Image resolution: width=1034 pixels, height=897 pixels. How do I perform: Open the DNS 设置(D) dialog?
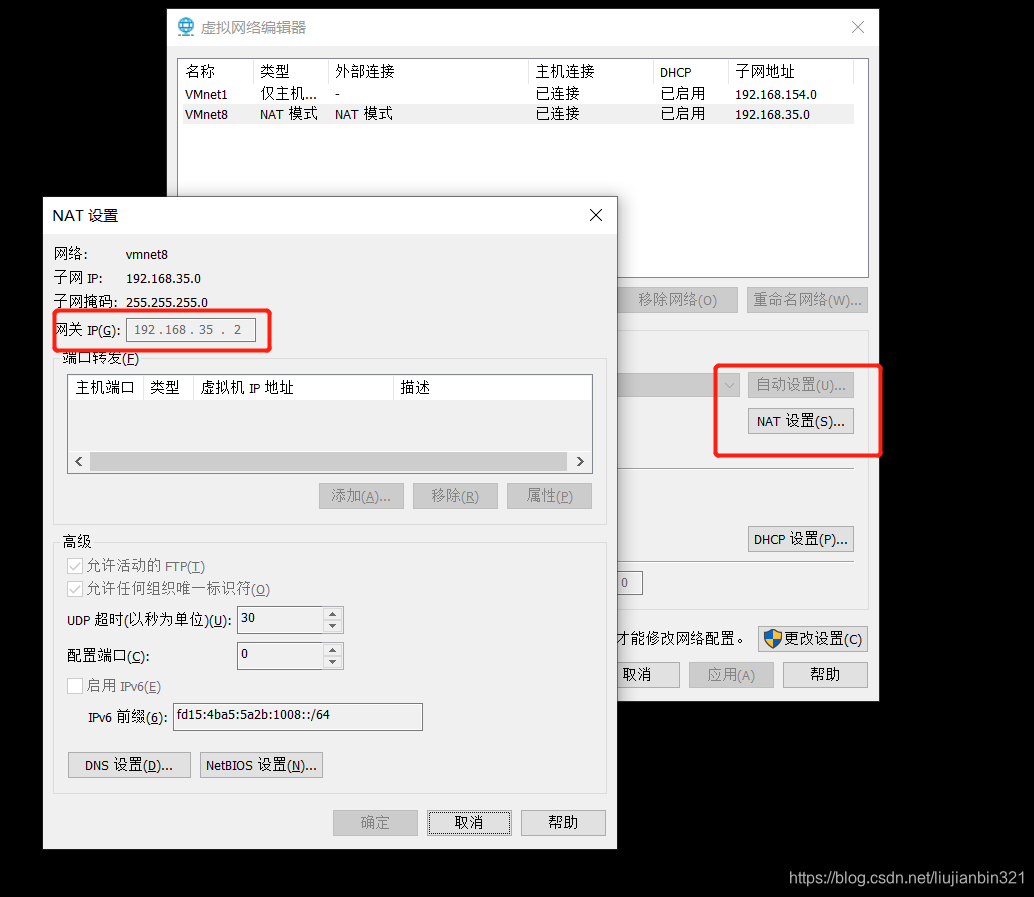128,764
